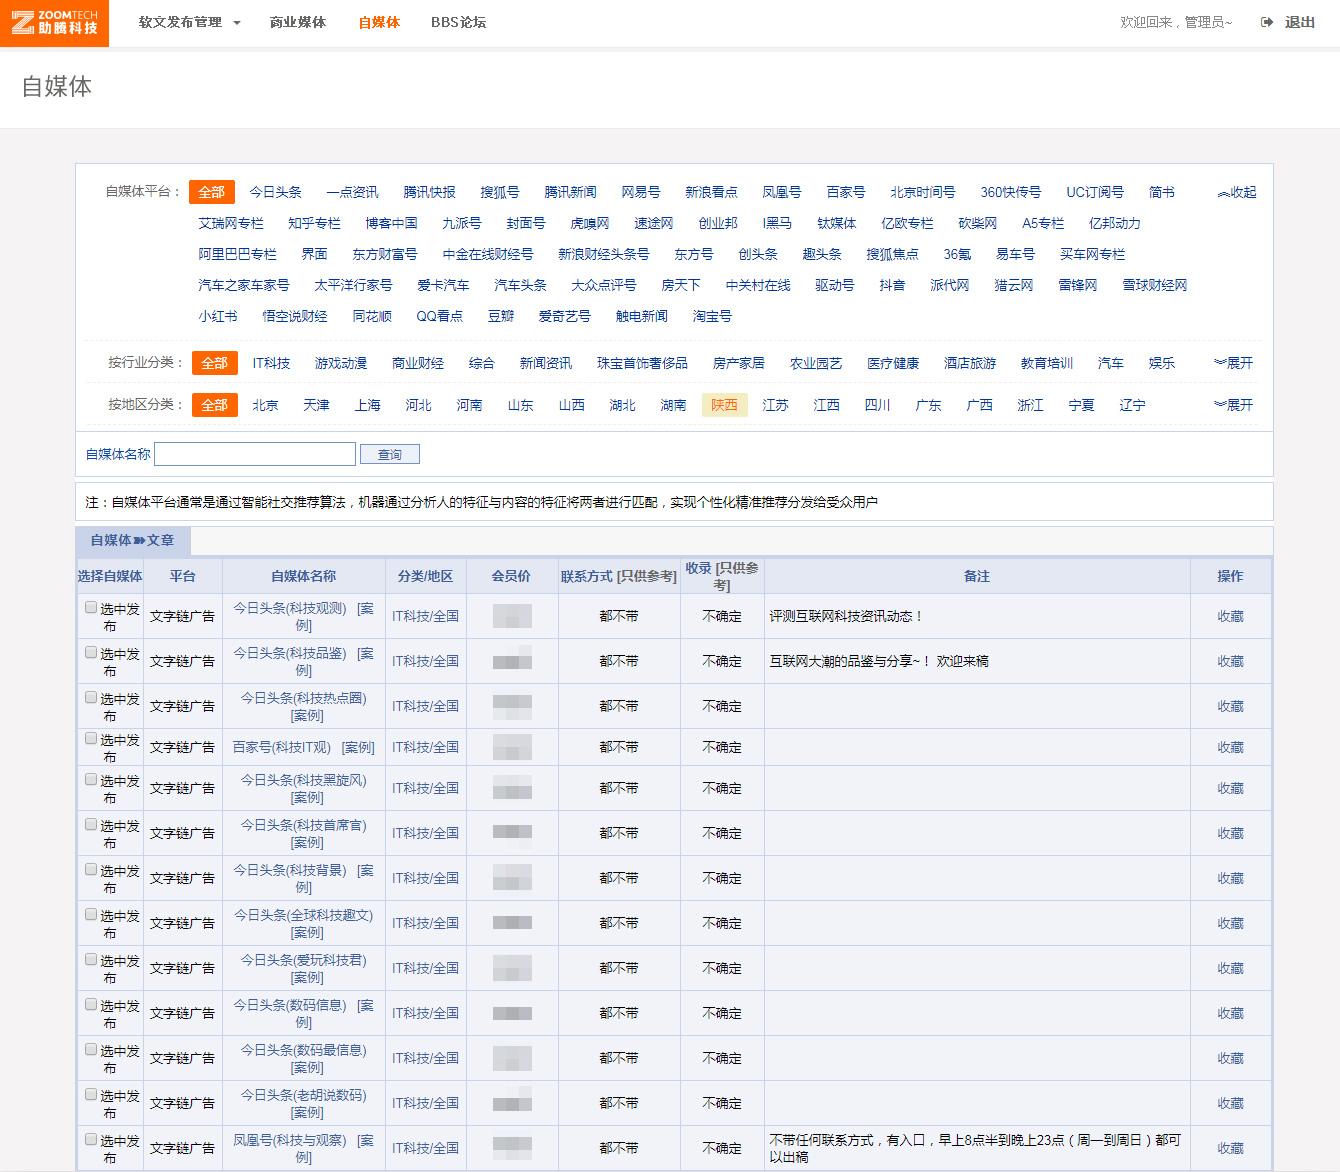
Task: Select checkbox for 百家号(科技IT观) row
Action: 91,738
